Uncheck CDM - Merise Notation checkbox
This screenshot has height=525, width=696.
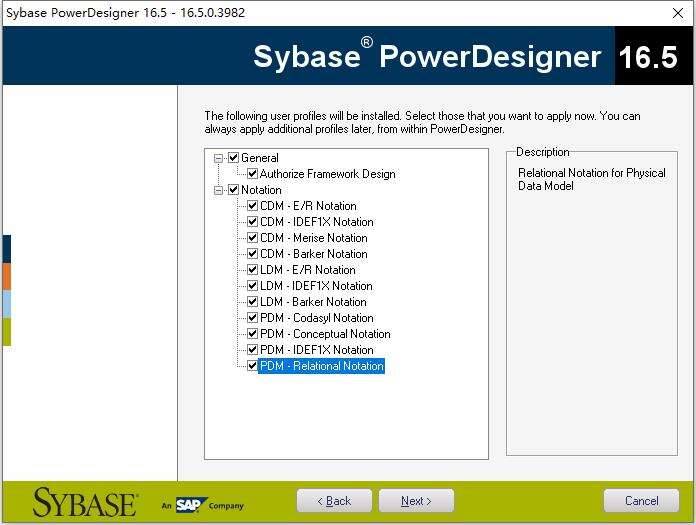point(253,238)
